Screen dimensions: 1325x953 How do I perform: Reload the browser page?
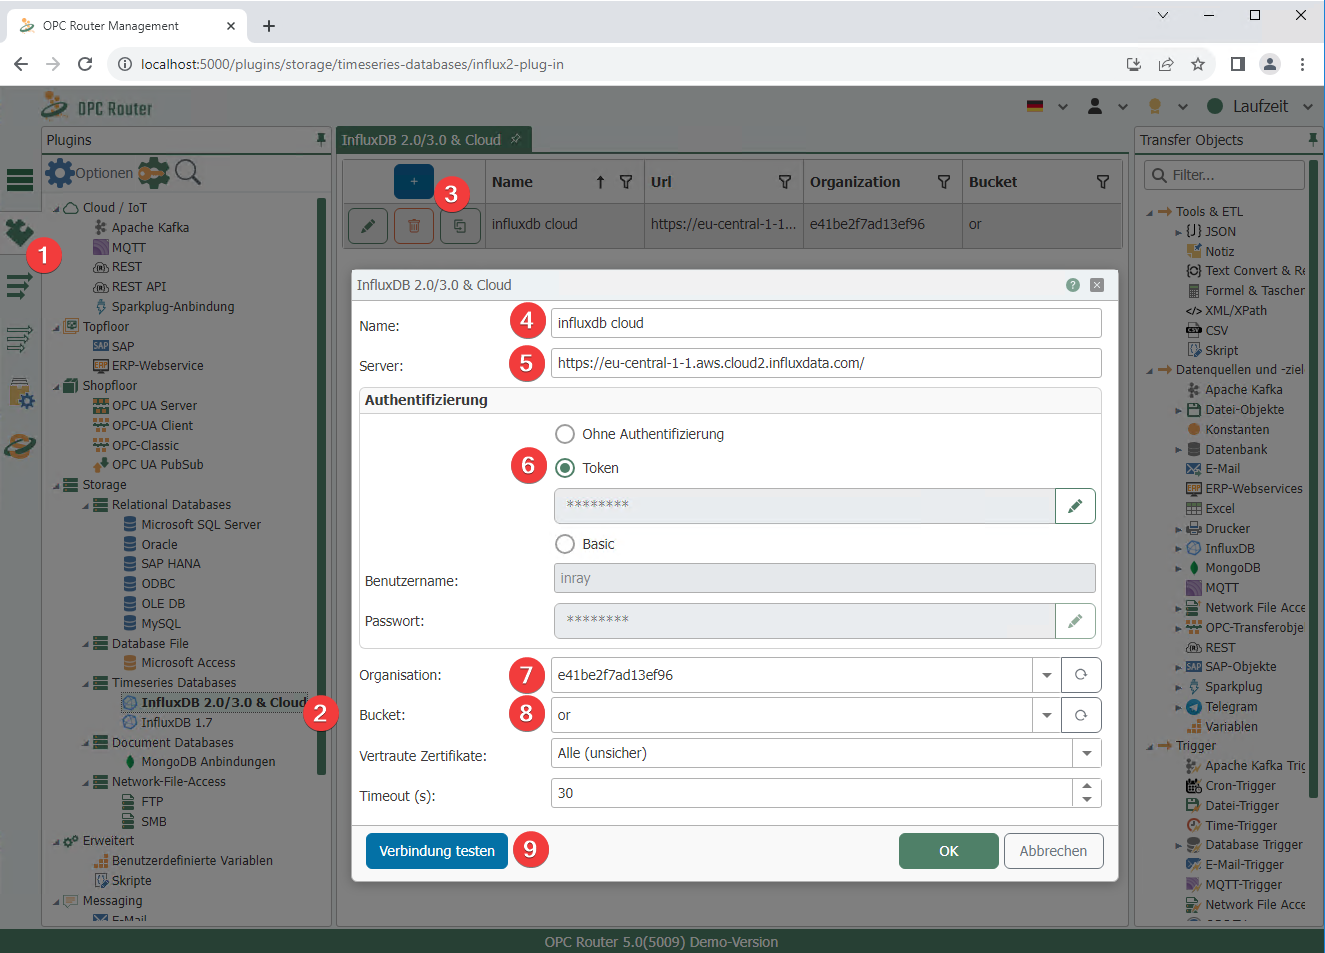point(85,64)
